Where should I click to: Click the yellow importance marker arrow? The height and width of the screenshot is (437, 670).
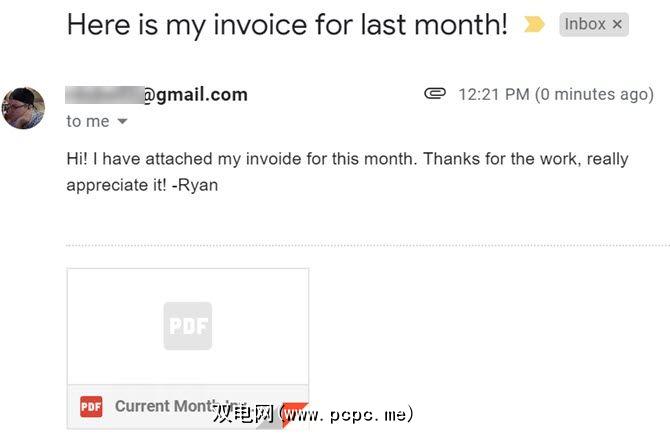(x=534, y=24)
